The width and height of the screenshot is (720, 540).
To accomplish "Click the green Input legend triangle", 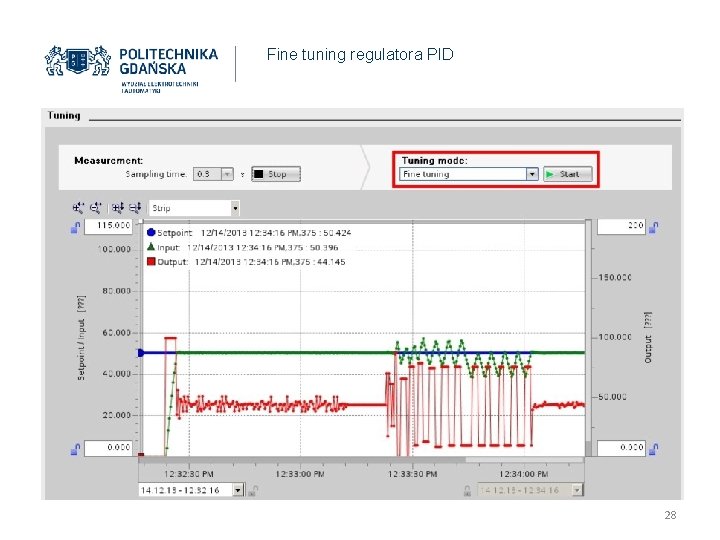I will (151, 247).
